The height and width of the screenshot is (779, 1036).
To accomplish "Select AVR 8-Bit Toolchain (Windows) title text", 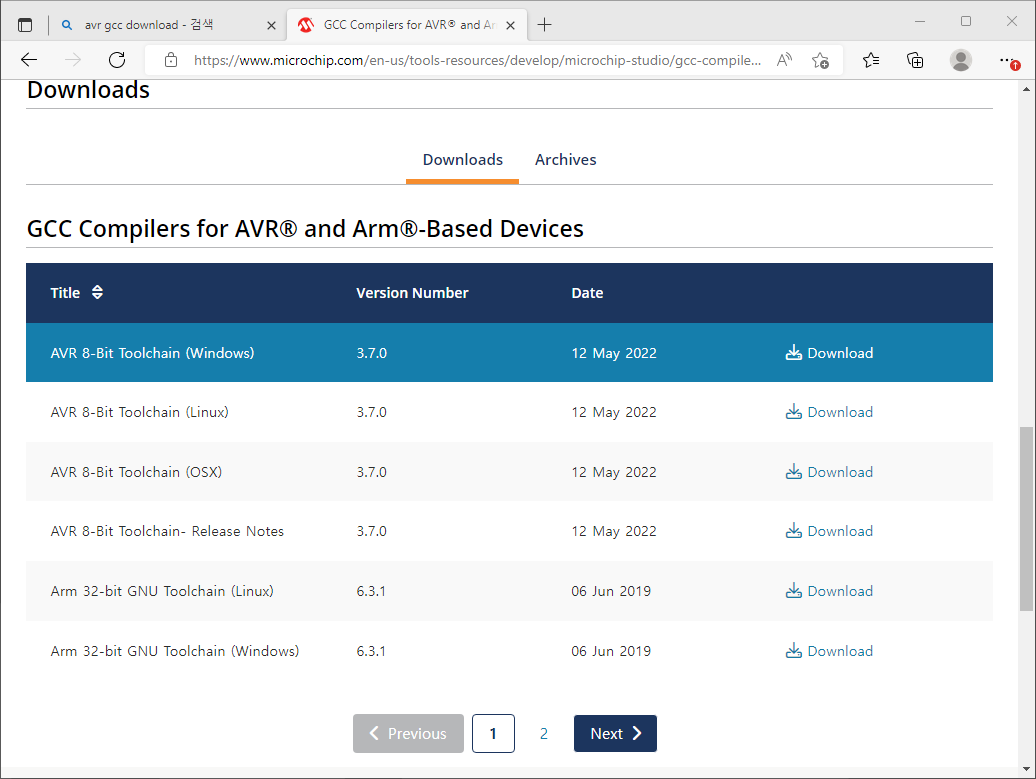I will point(152,353).
